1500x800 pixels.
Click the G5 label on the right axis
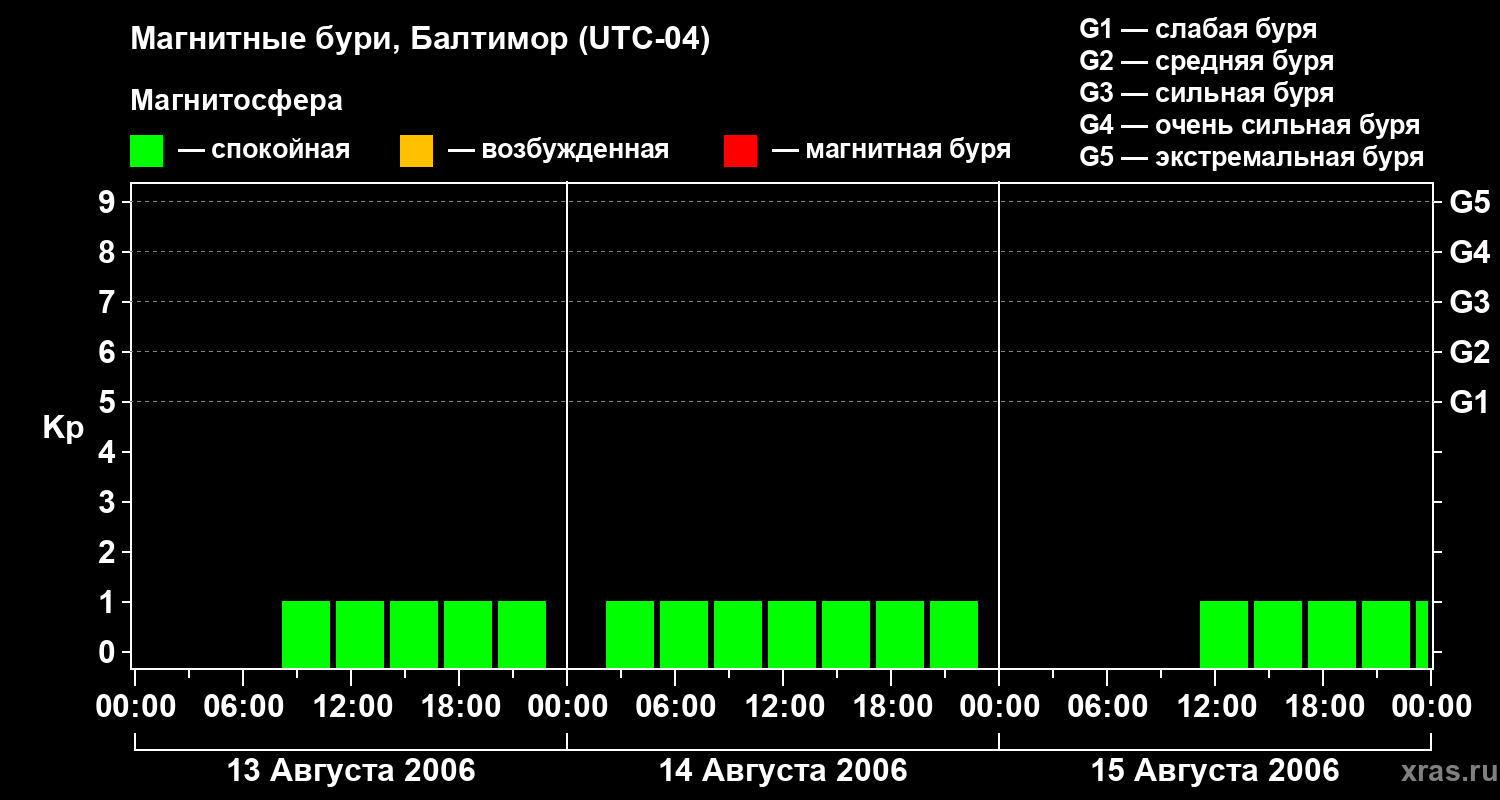[x=1470, y=202]
